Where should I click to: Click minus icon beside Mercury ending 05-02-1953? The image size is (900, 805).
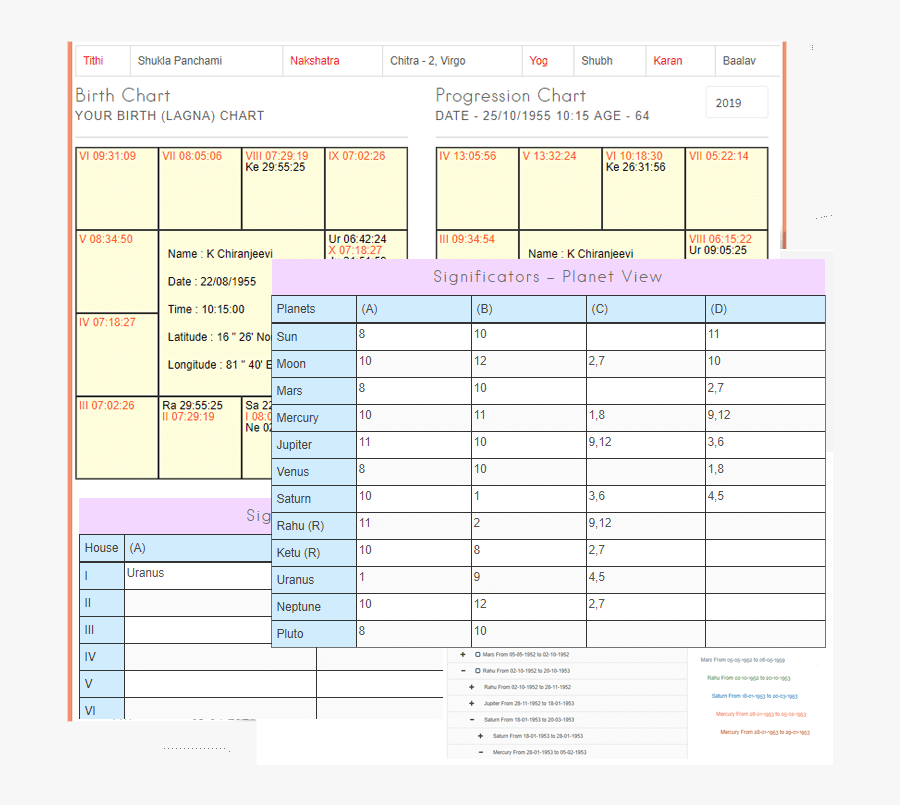point(481,752)
